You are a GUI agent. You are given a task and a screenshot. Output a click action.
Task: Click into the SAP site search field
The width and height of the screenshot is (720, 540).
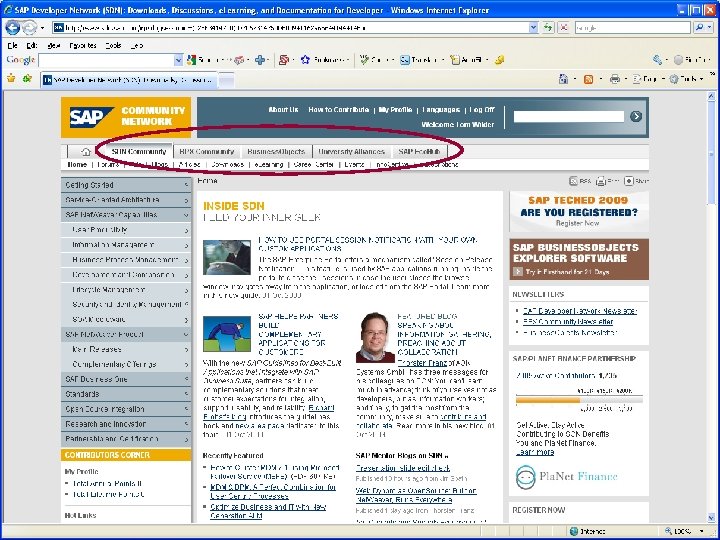[568, 117]
